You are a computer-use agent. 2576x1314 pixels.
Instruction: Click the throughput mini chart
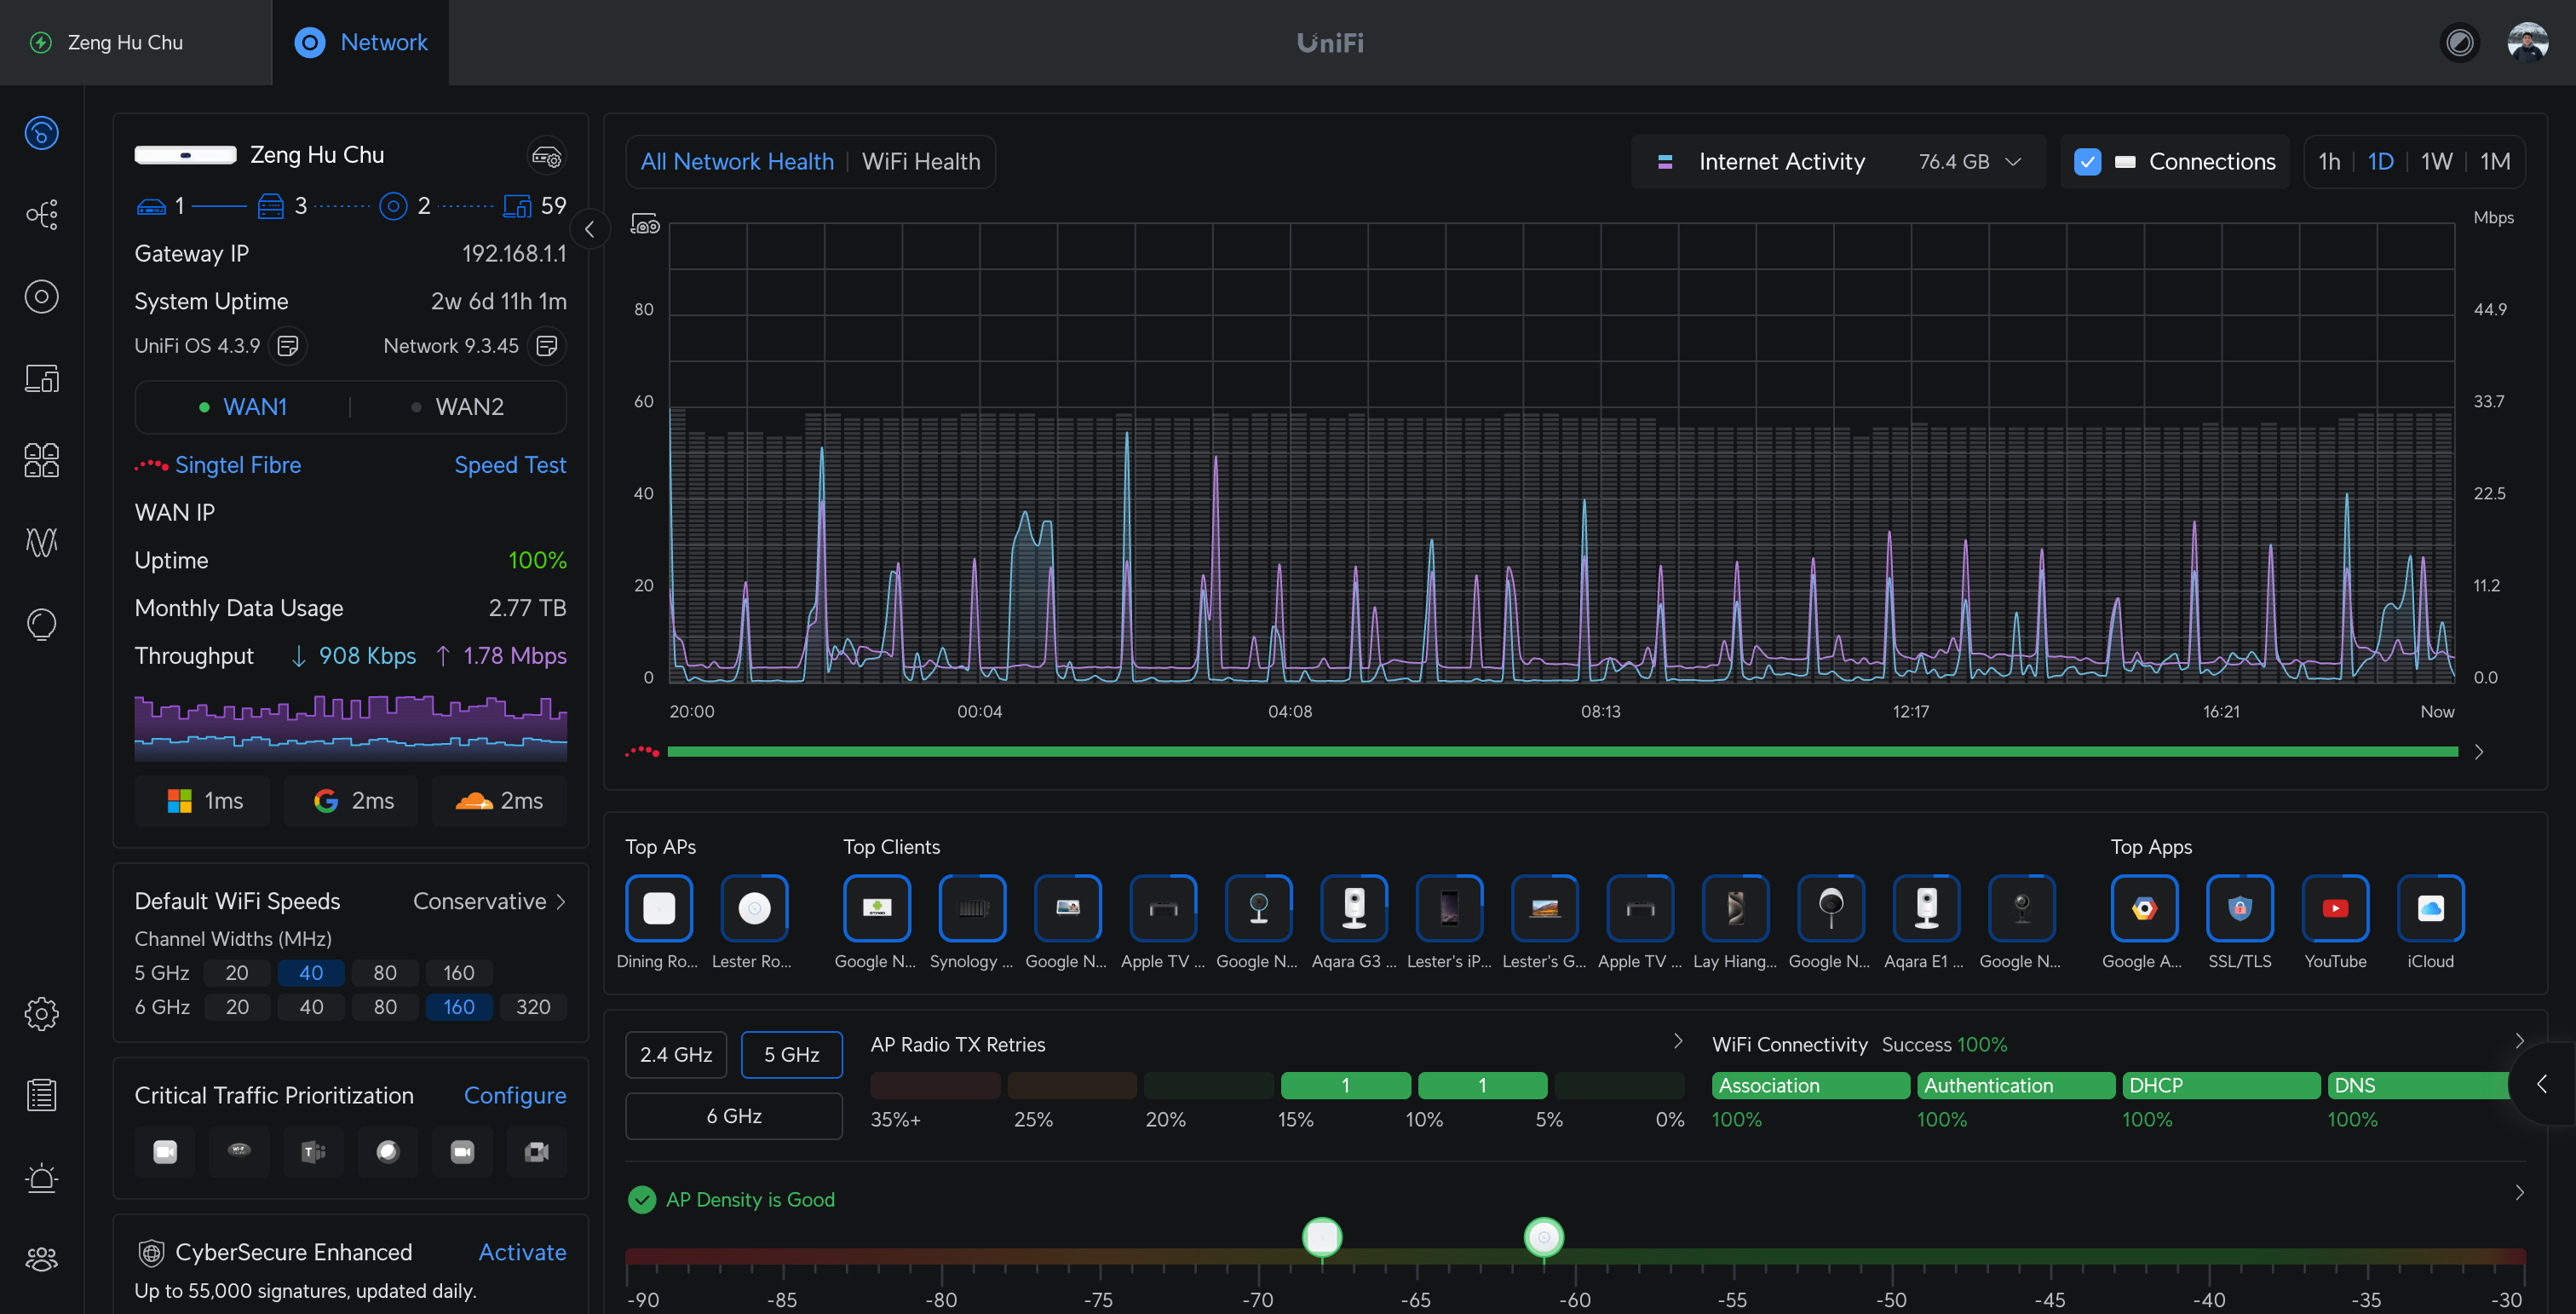pos(351,726)
